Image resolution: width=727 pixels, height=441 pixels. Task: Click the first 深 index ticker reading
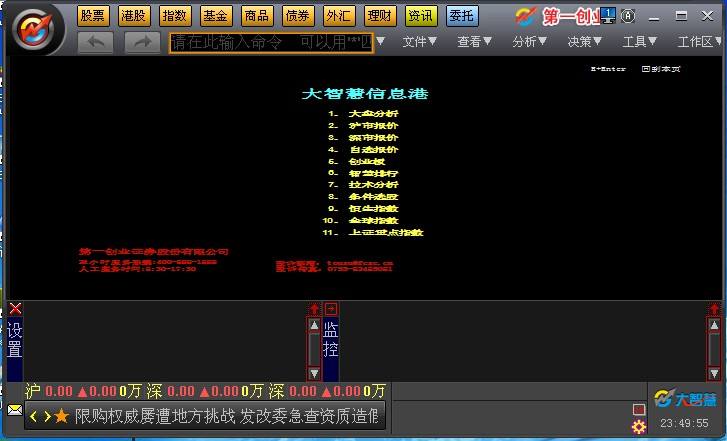click(205, 391)
